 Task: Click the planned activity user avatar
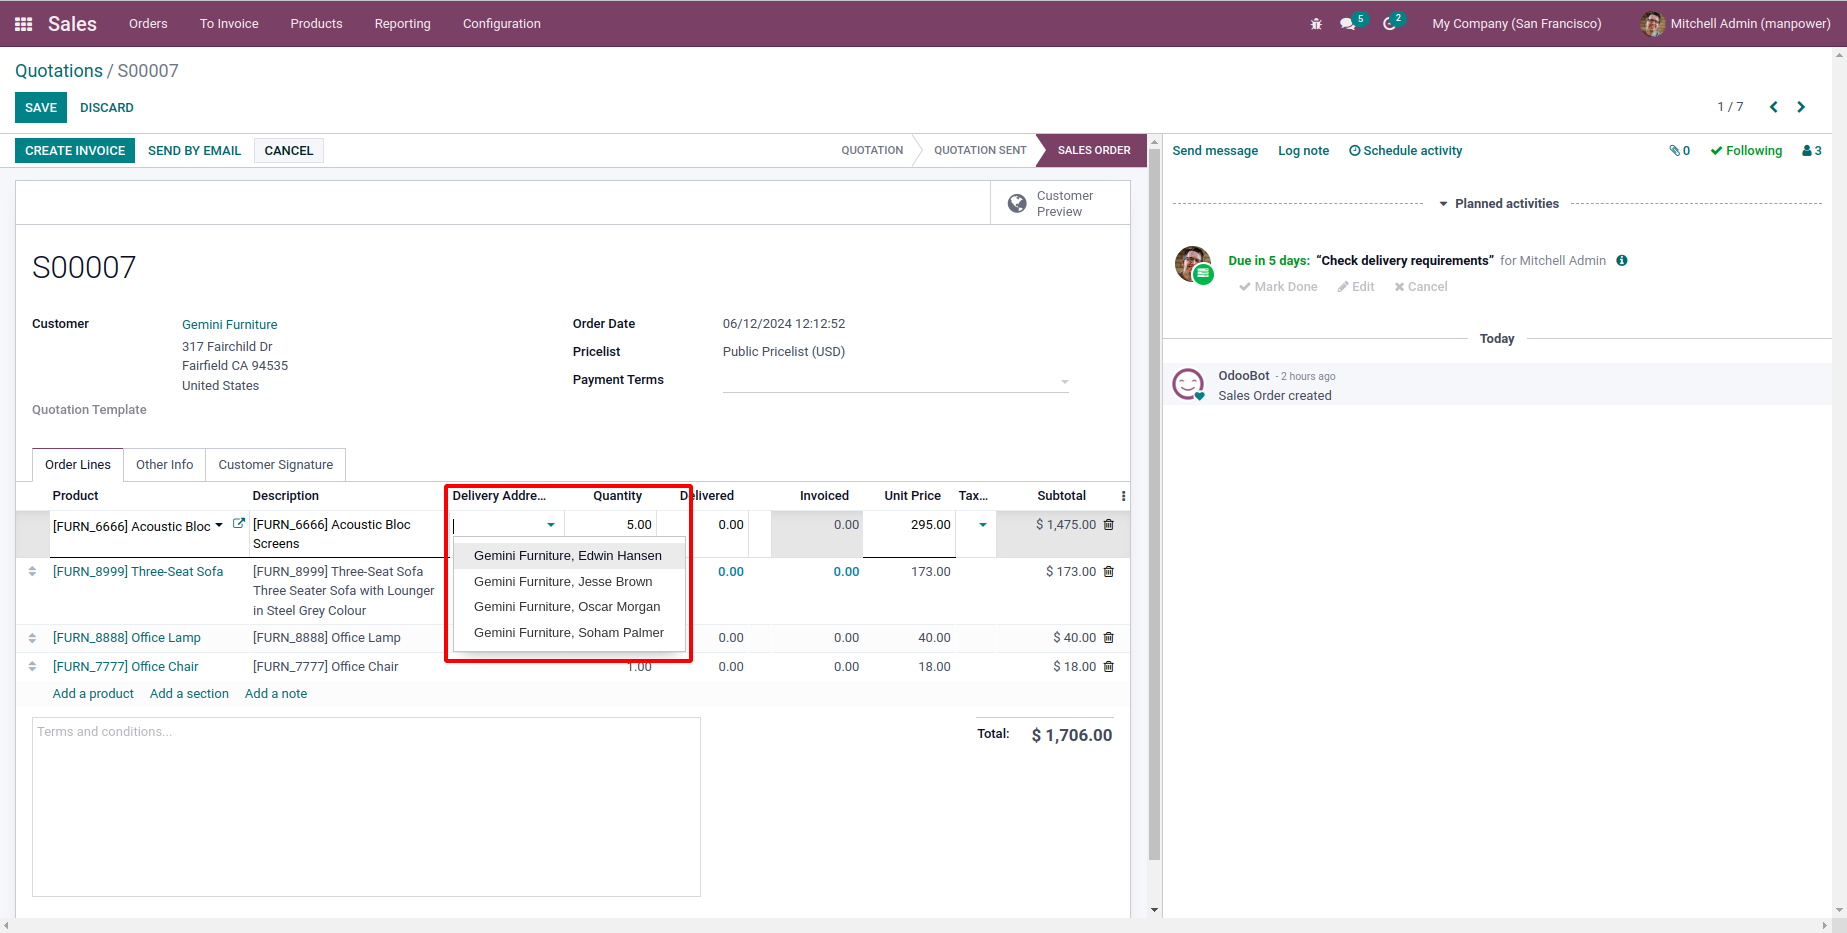click(x=1193, y=264)
